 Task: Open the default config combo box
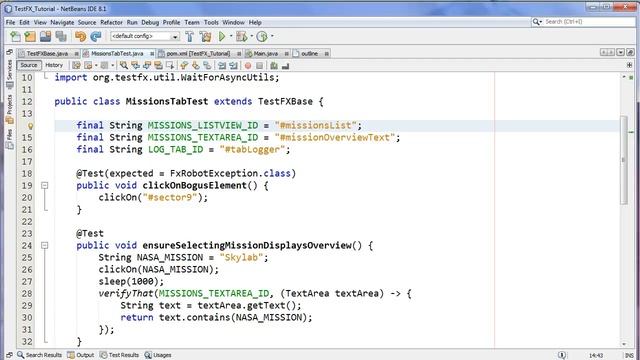tap(145, 36)
